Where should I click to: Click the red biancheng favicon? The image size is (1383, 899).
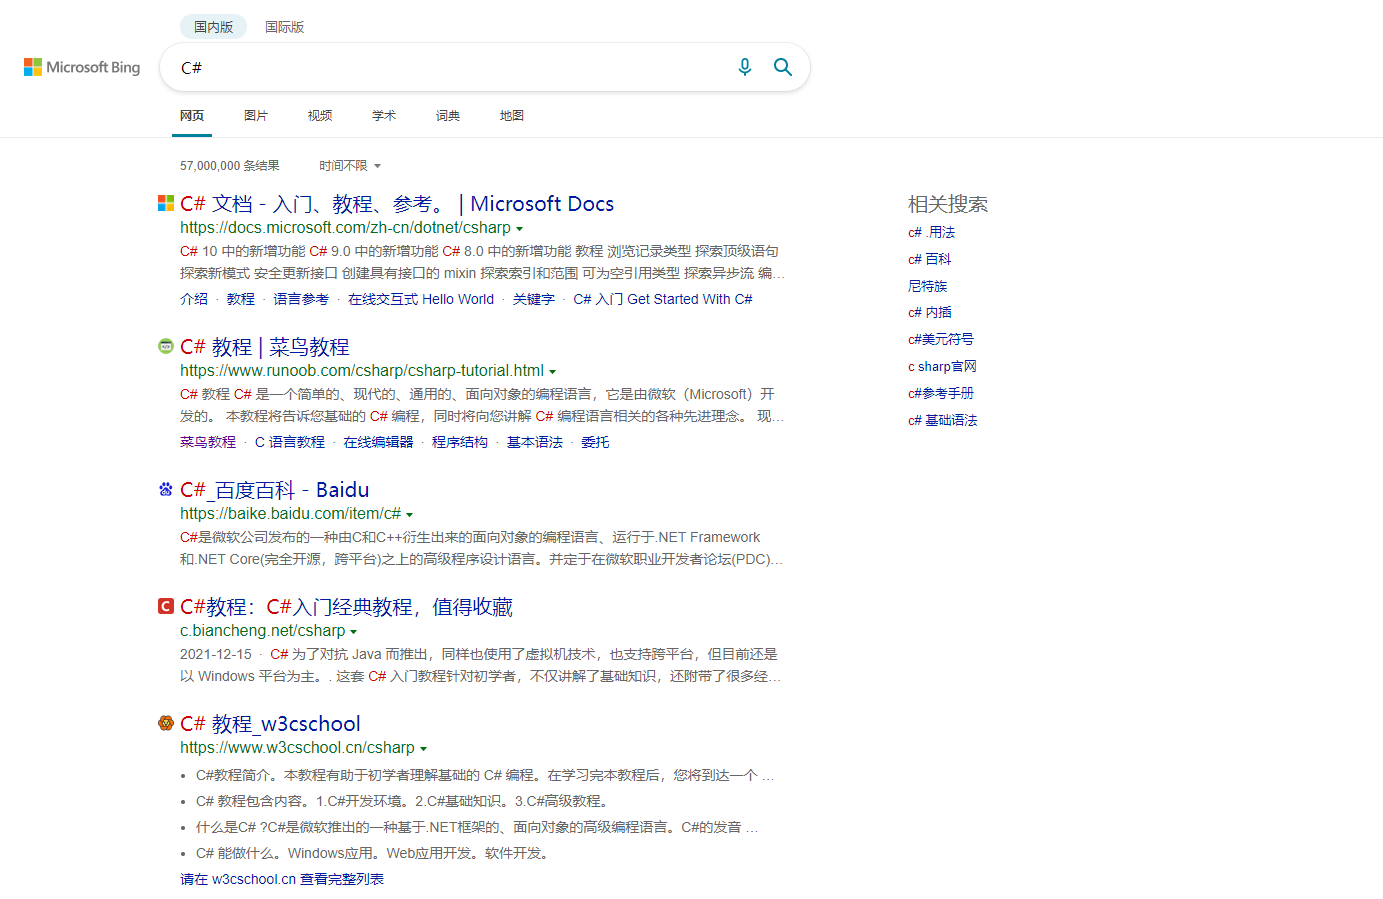tap(166, 606)
